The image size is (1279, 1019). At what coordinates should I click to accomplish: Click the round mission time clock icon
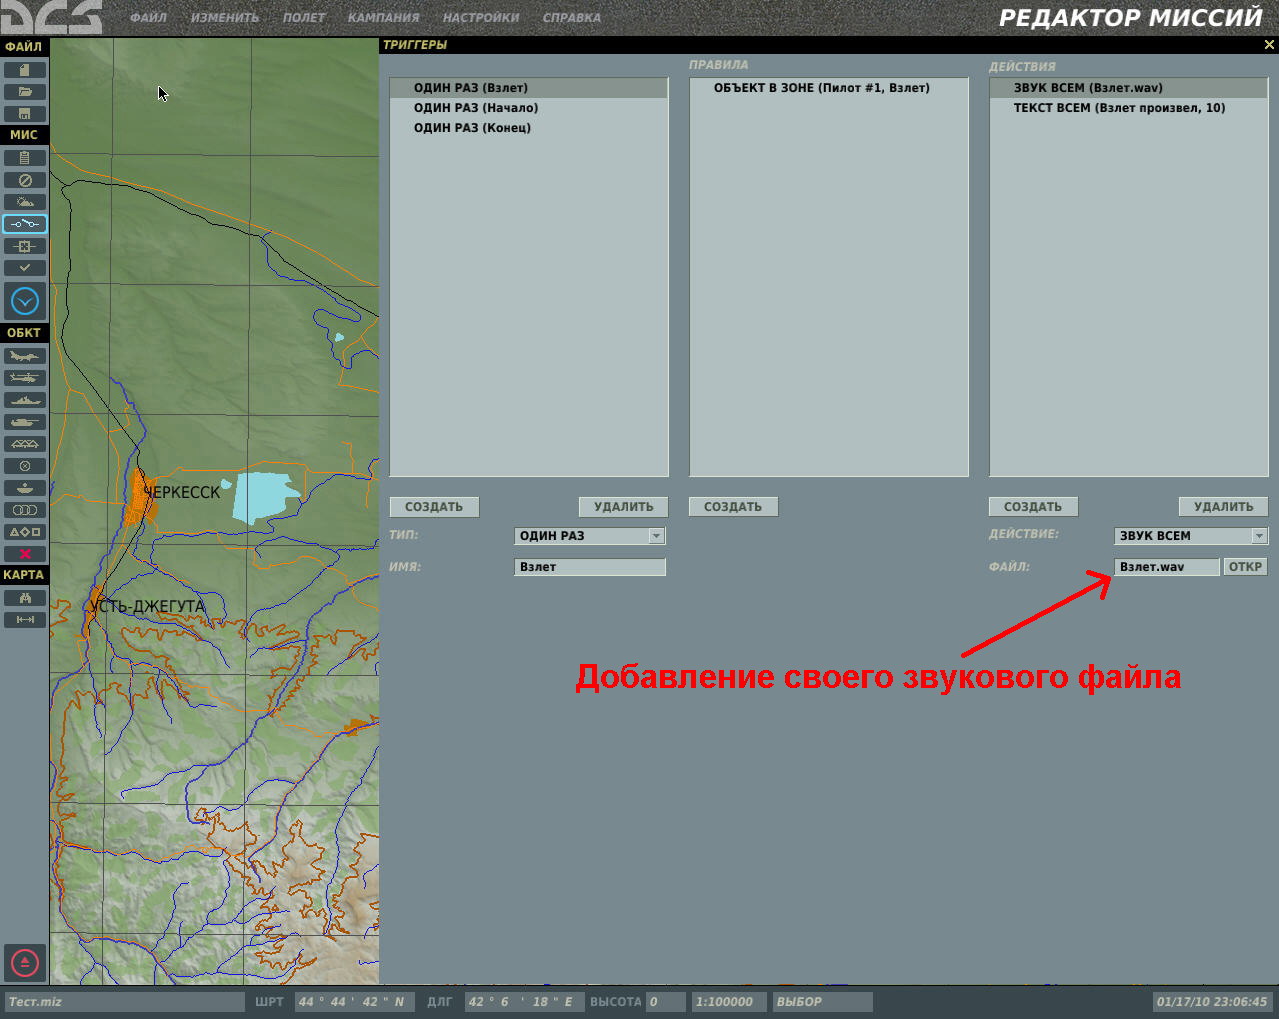click(x=25, y=301)
